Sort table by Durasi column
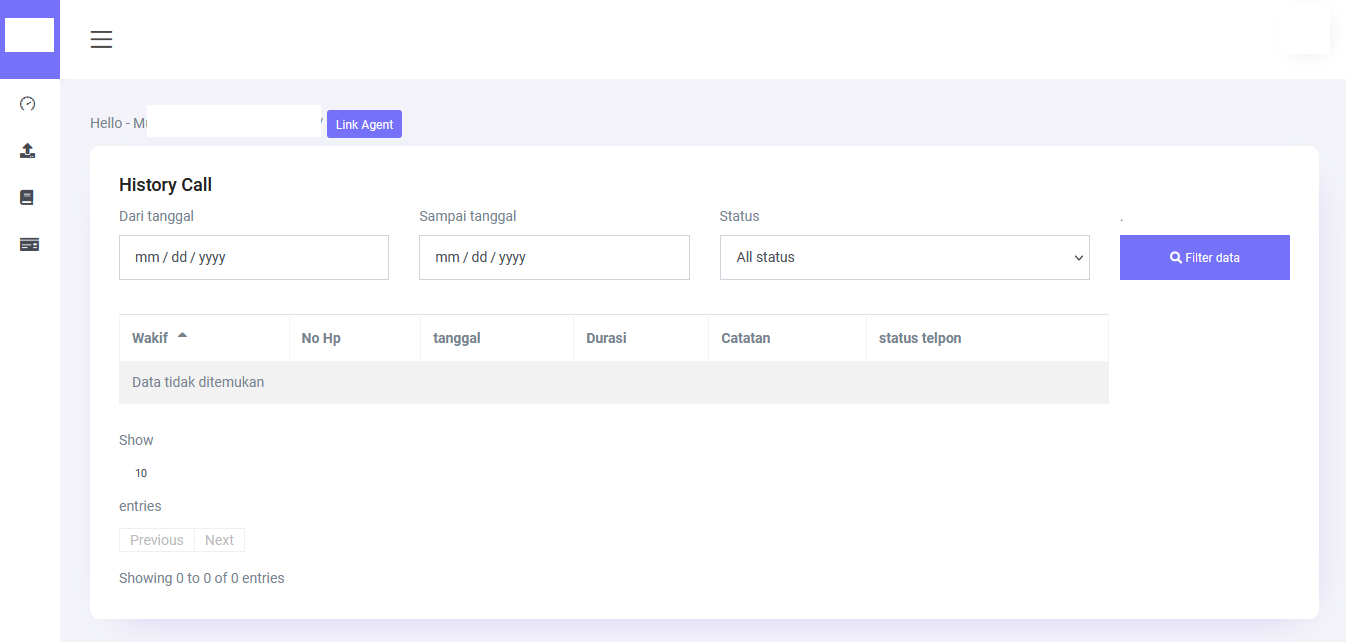 coord(606,338)
